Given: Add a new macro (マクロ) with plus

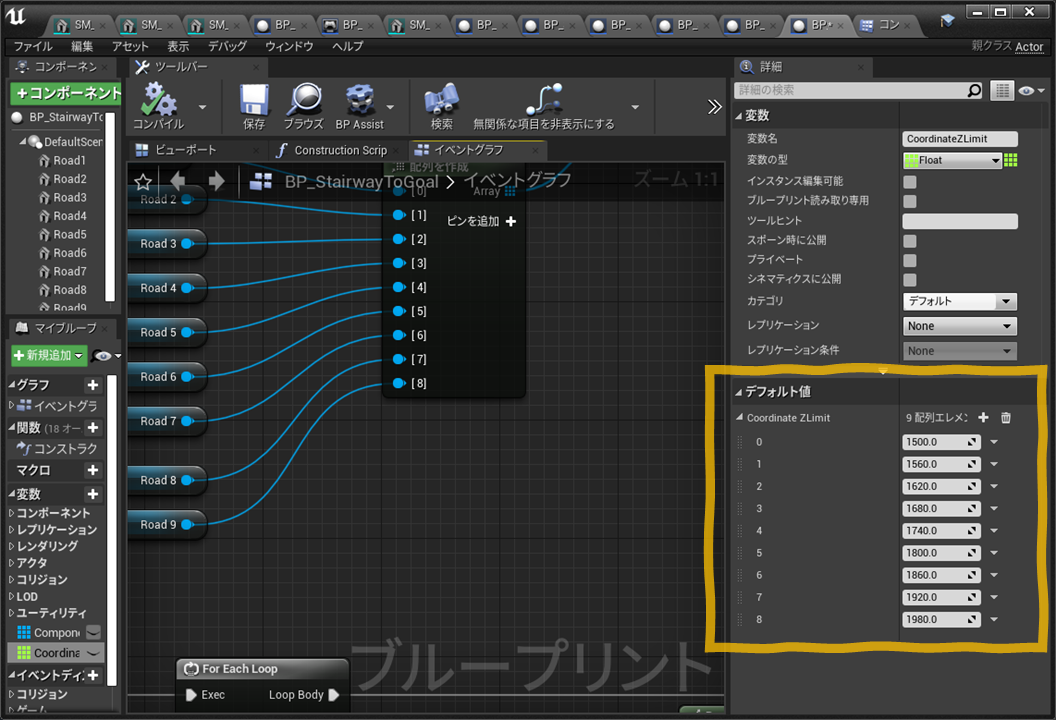Looking at the screenshot, I should (93, 470).
